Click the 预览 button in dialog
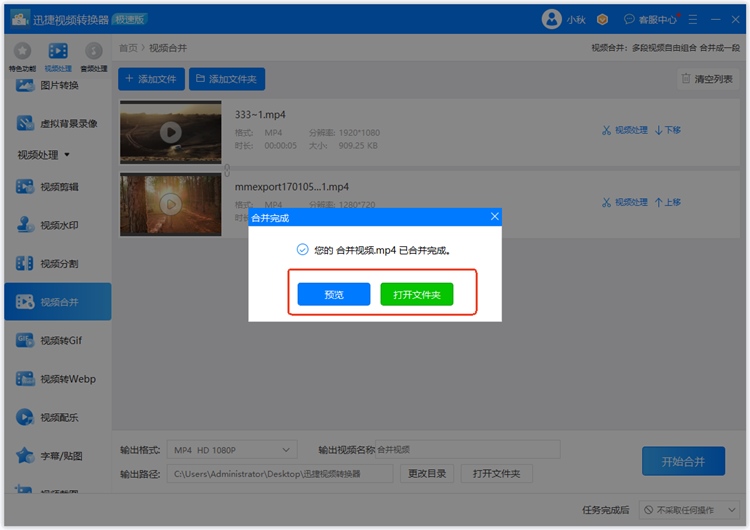This screenshot has height=530, width=750. pyautogui.click(x=333, y=294)
